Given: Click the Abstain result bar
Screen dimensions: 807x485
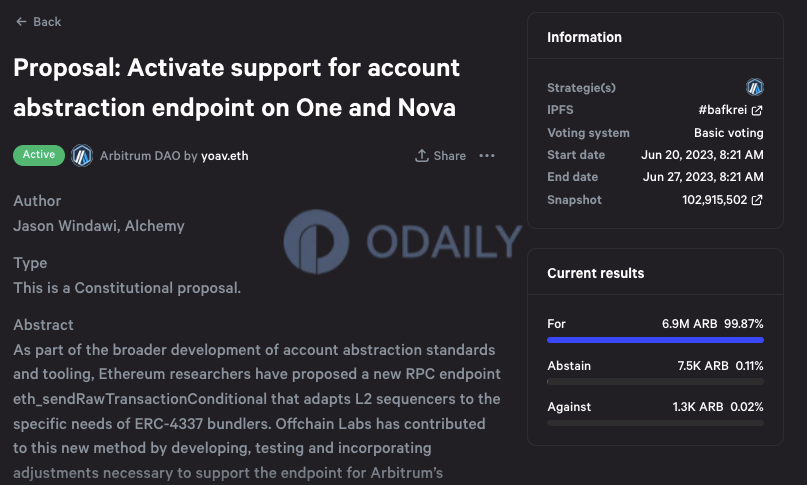Looking at the screenshot, I should [655, 382].
